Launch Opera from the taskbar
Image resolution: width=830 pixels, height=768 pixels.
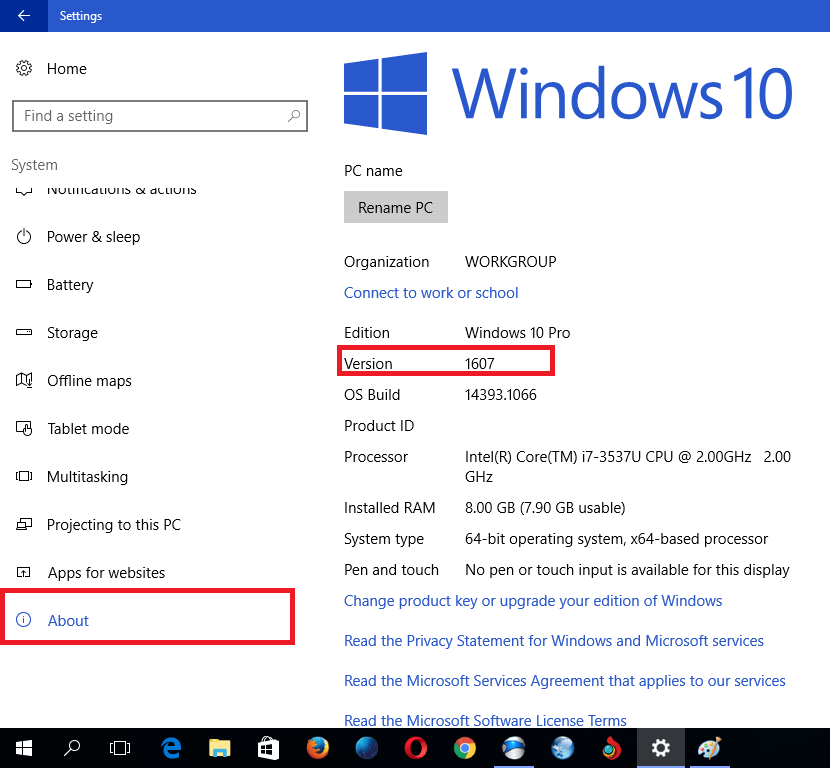pyautogui.click(x=416, y=748)
